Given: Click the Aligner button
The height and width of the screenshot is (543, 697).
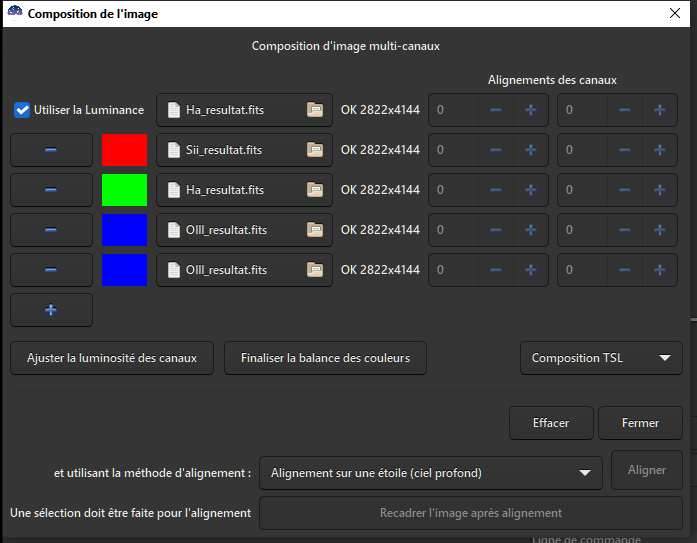Looking at the screenshot, I should [647, 470].
